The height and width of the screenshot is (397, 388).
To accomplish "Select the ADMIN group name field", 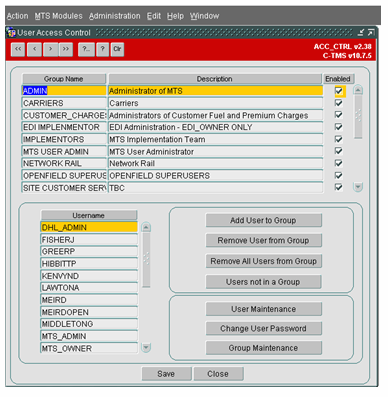I will tap(64, 91).
